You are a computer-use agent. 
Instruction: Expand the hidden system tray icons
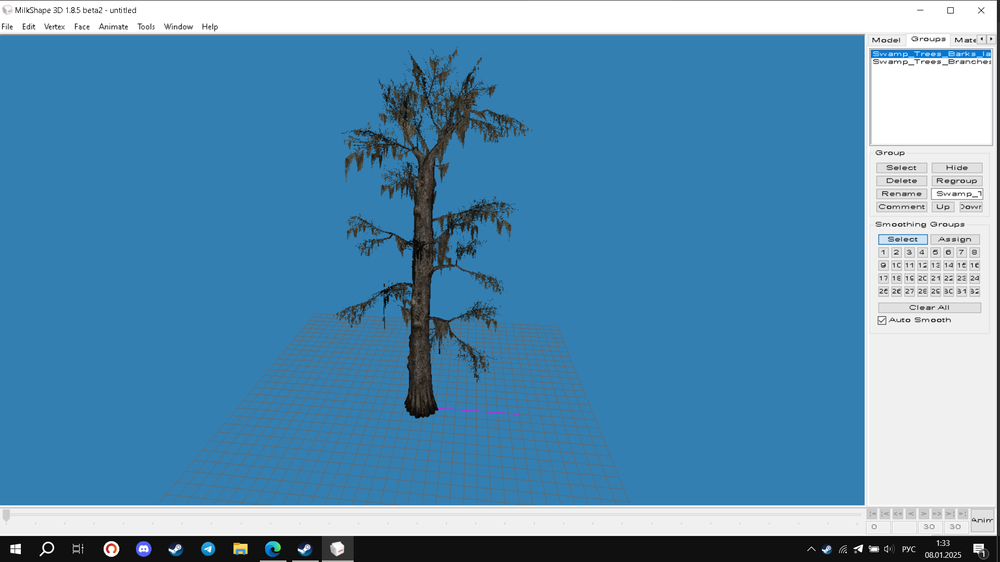click(811, 549)
